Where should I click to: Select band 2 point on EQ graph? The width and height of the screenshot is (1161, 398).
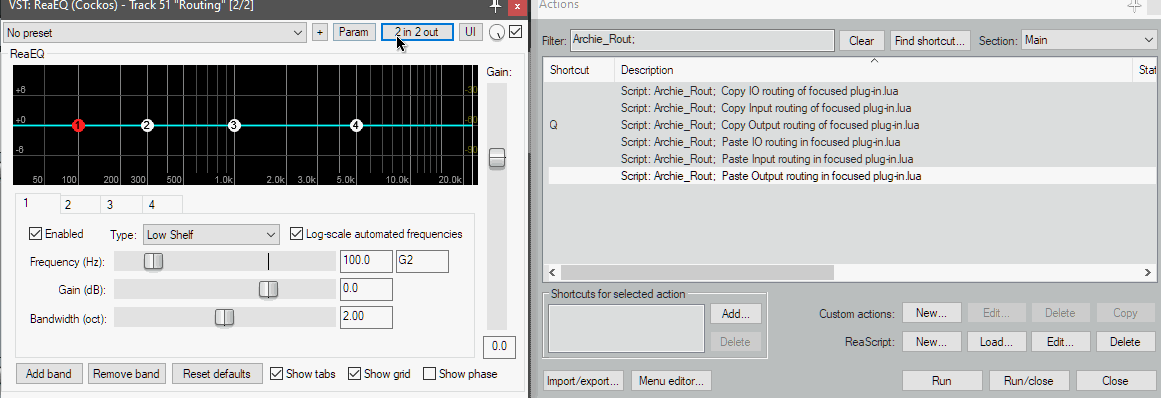coord(147,126)
